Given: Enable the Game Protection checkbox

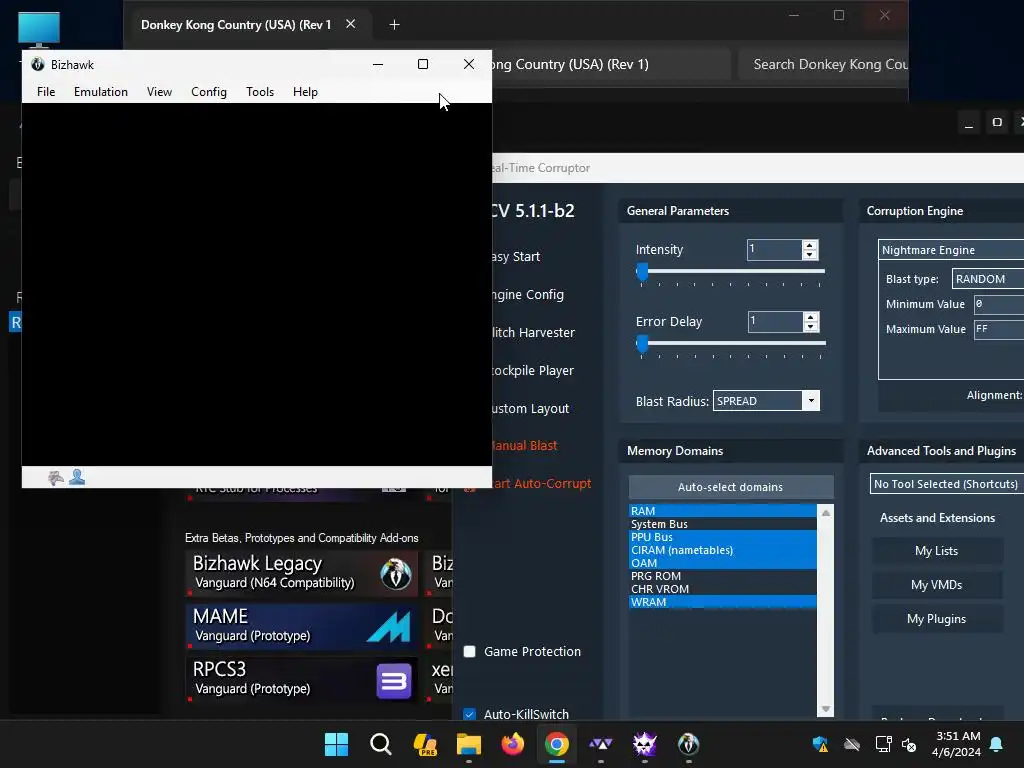Looking at the screenshot, I should pos(469,652).
